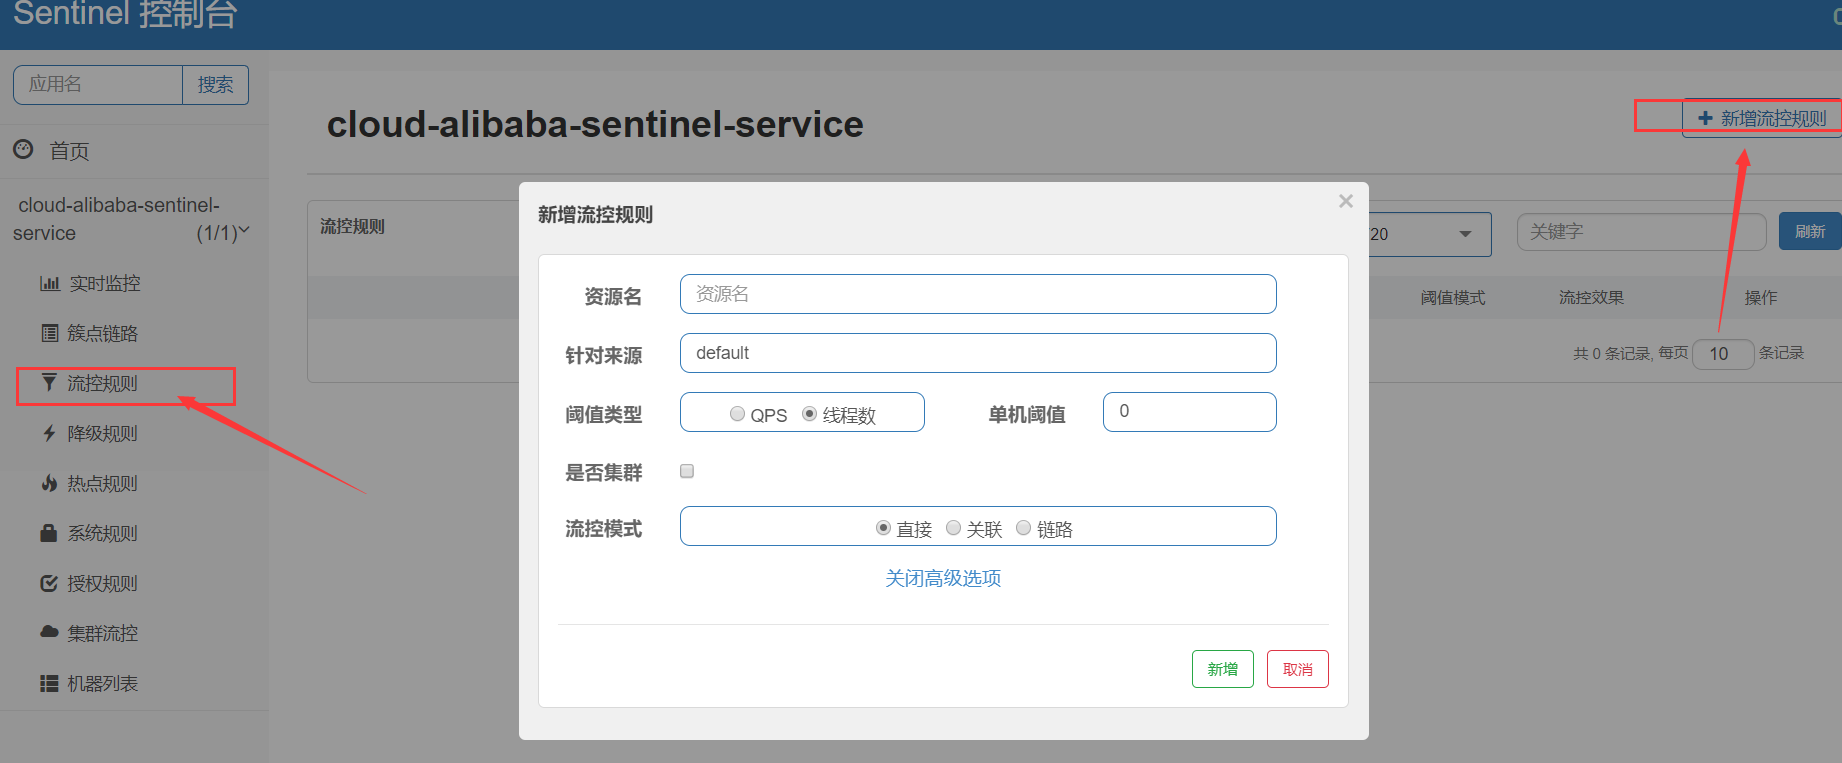Click the 操作 column header

tap(1761, 297)
